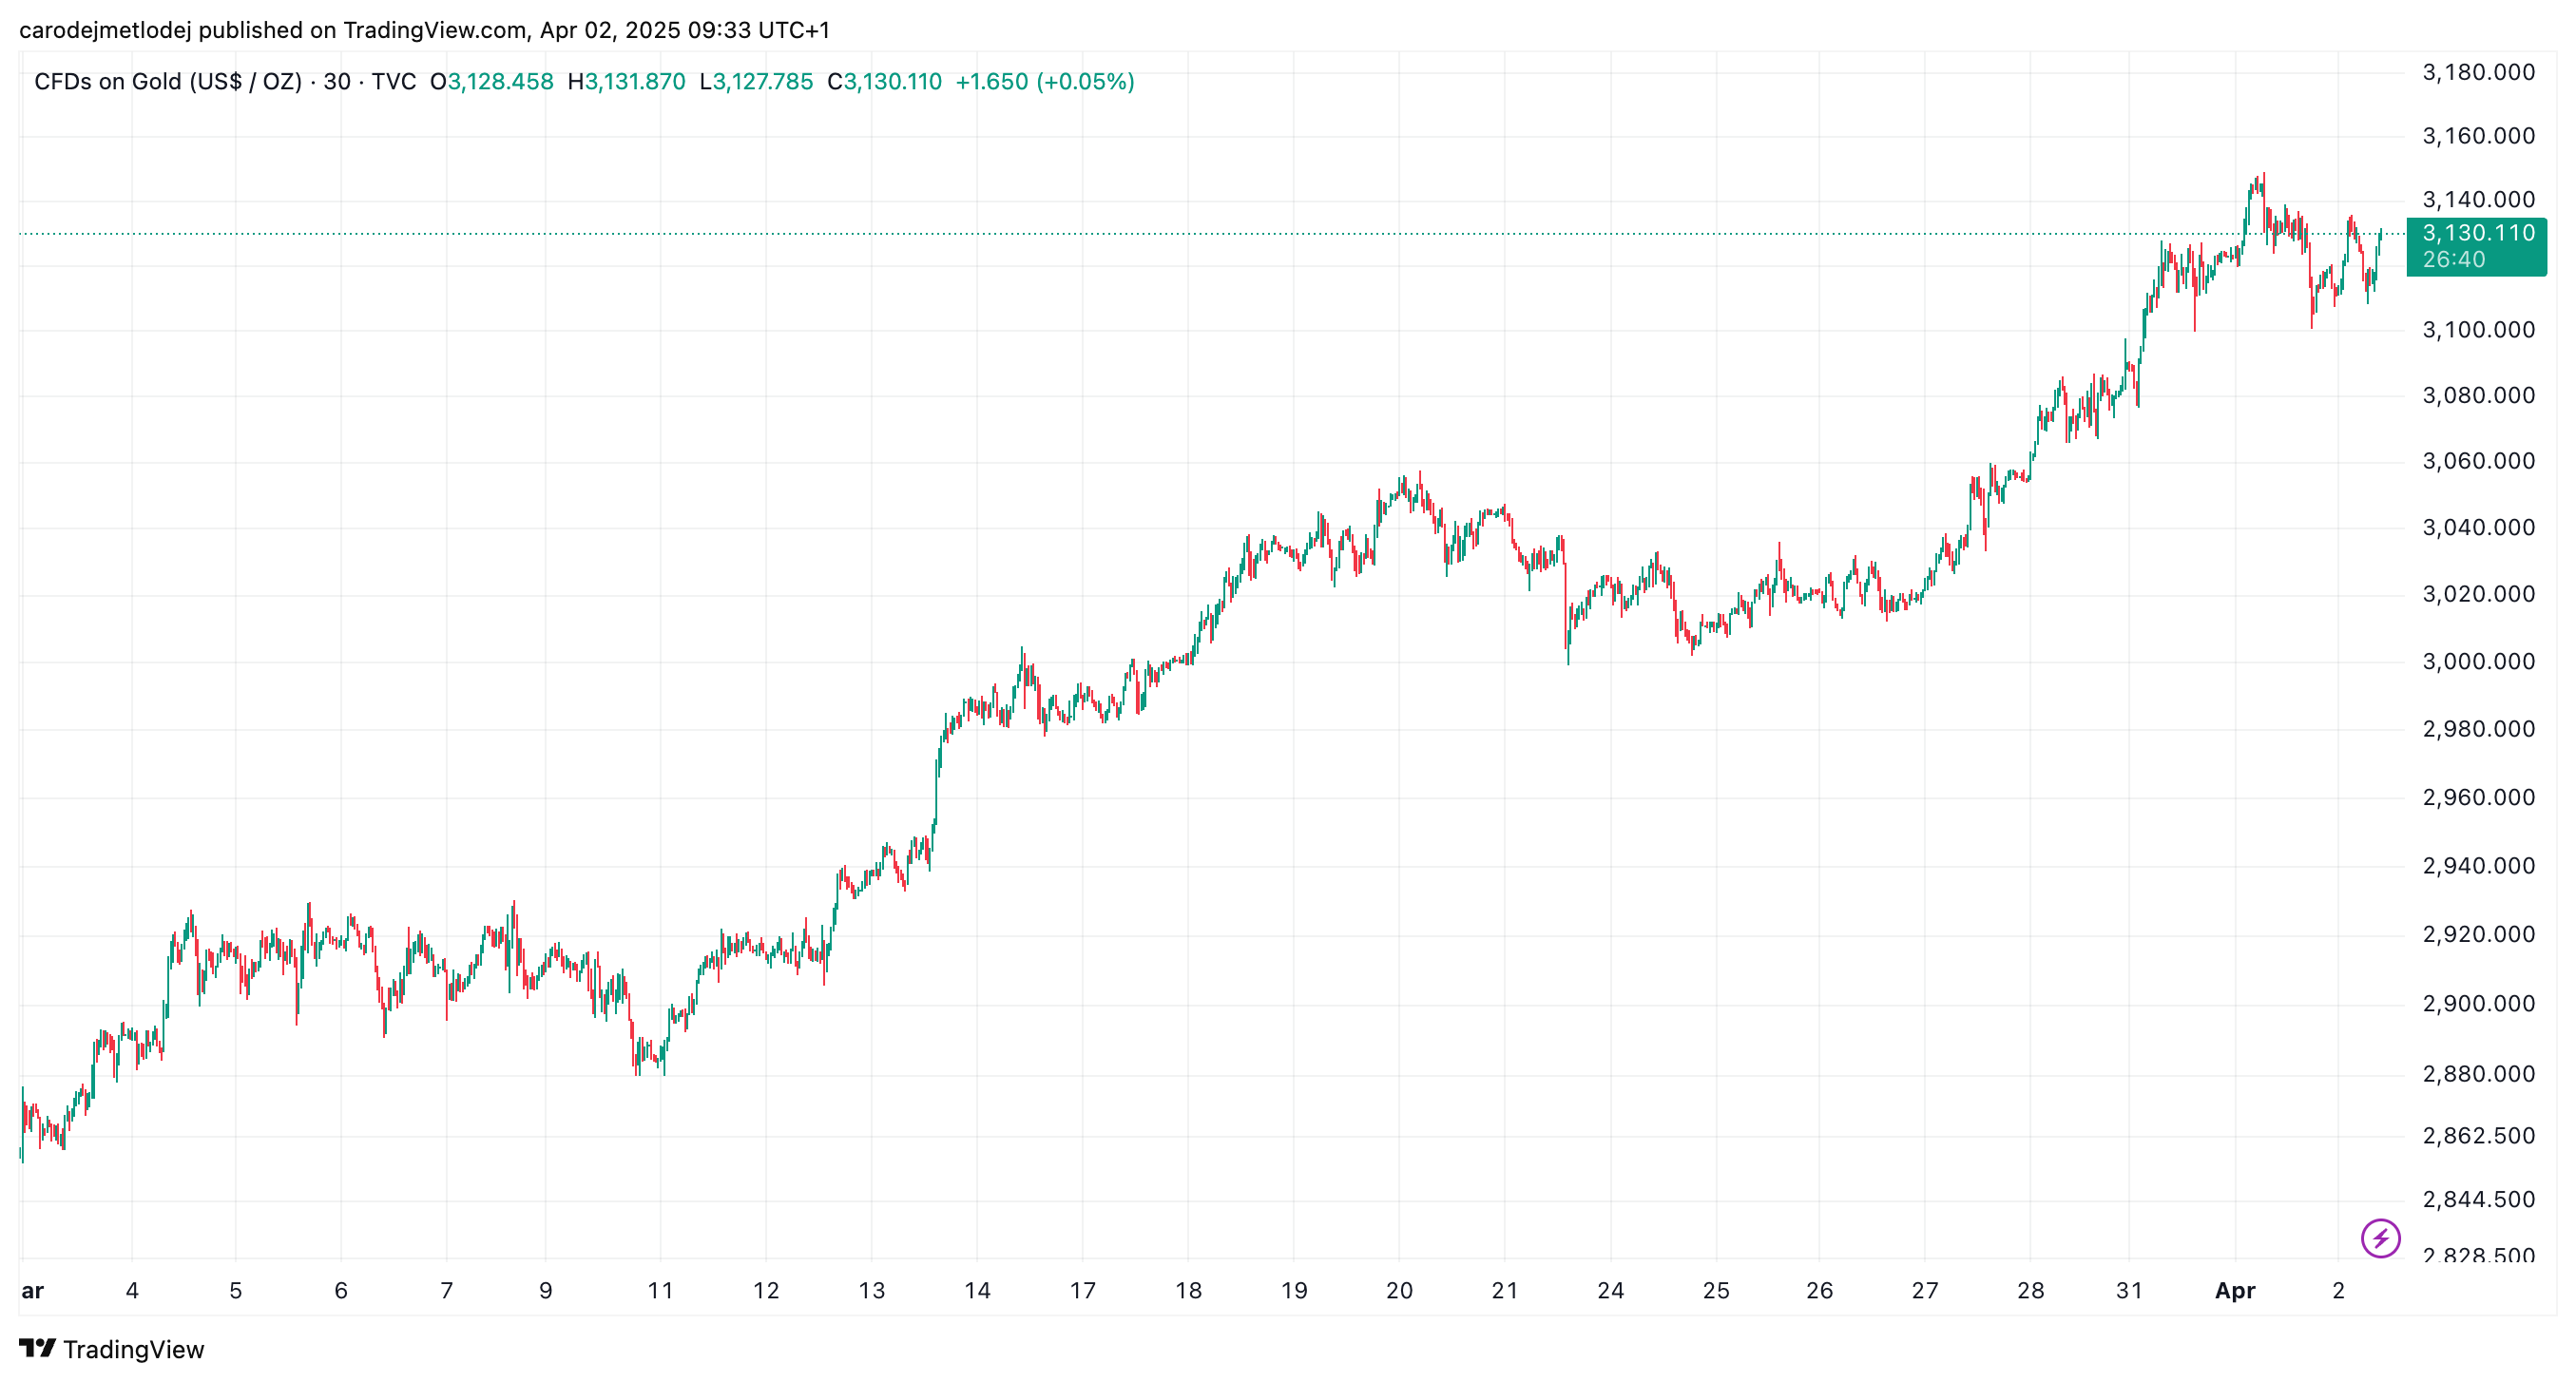Select the CFDs on Gold symbol title
The image size is (2576, 1382).
coord(168,81)
